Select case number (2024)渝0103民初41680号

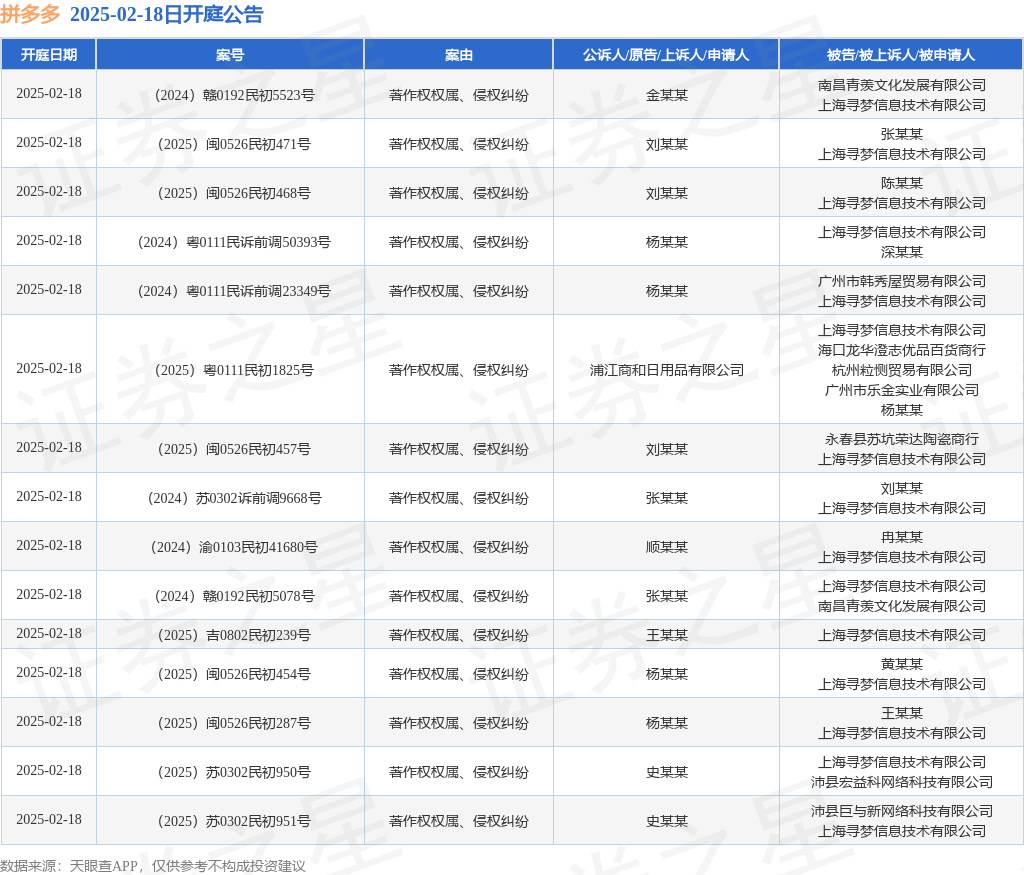coord(234,547)
